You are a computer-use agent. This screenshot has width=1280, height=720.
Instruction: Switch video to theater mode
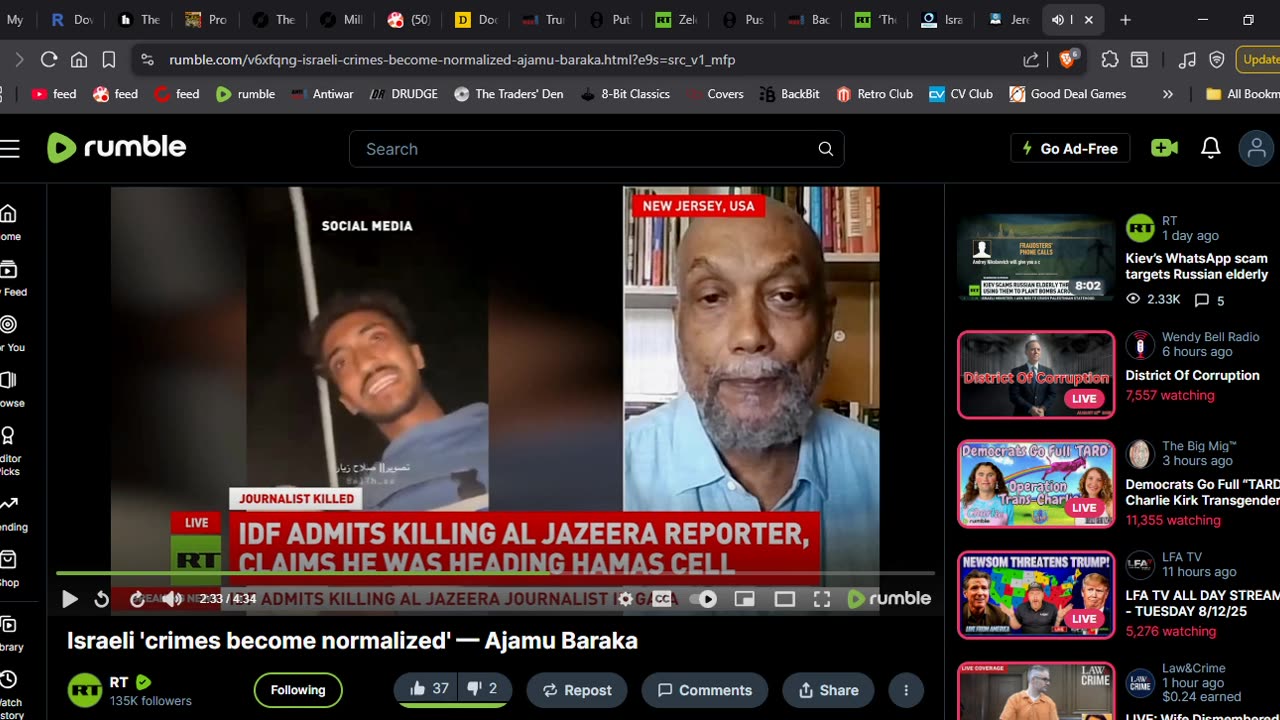[785, 599]
